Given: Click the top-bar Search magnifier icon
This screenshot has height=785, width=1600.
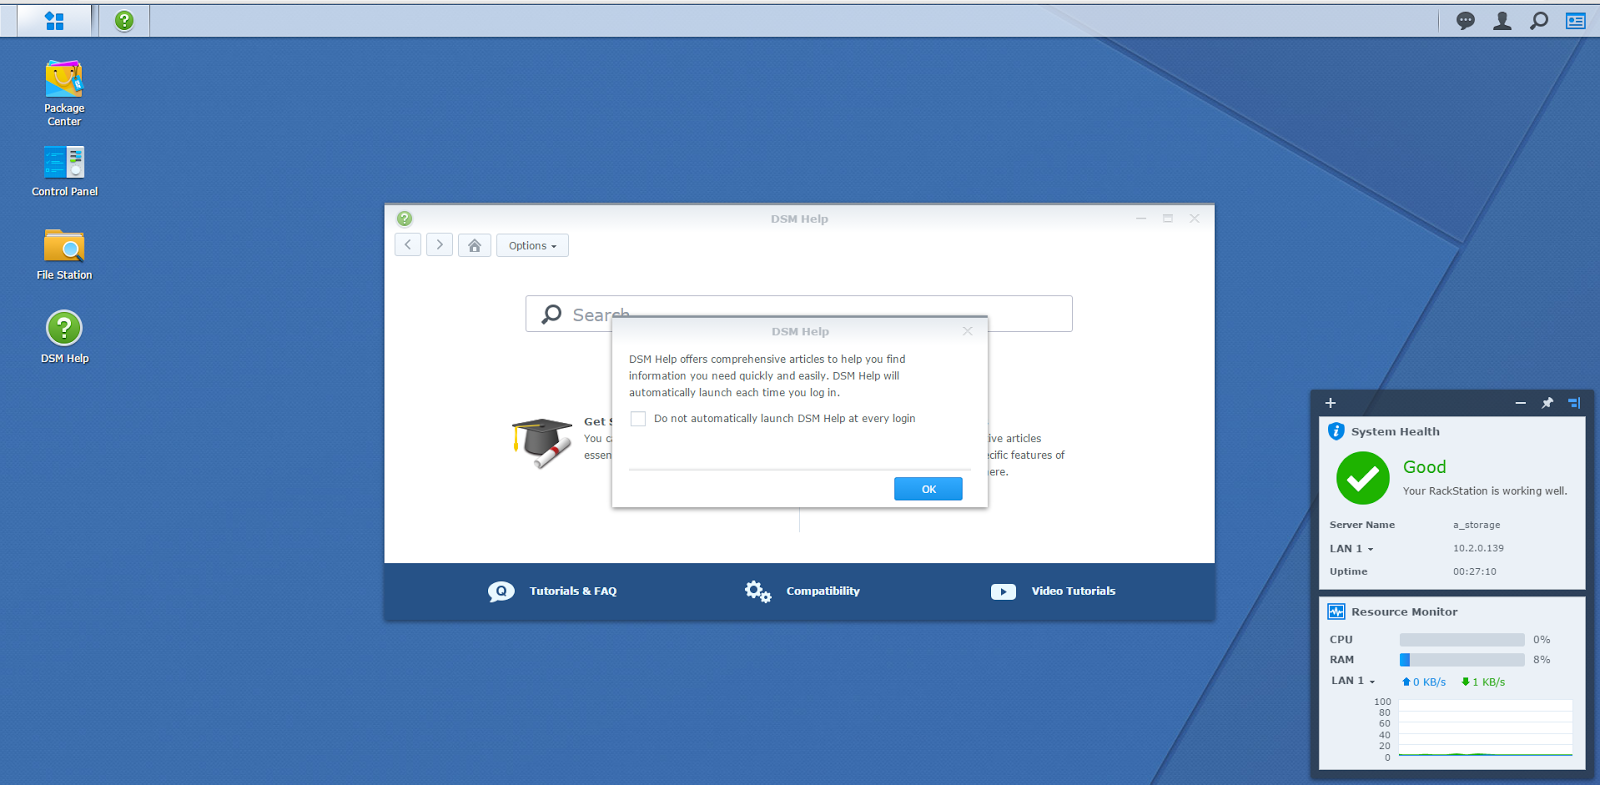Looking at the screenshot, I should click(x=1539, y=20).
